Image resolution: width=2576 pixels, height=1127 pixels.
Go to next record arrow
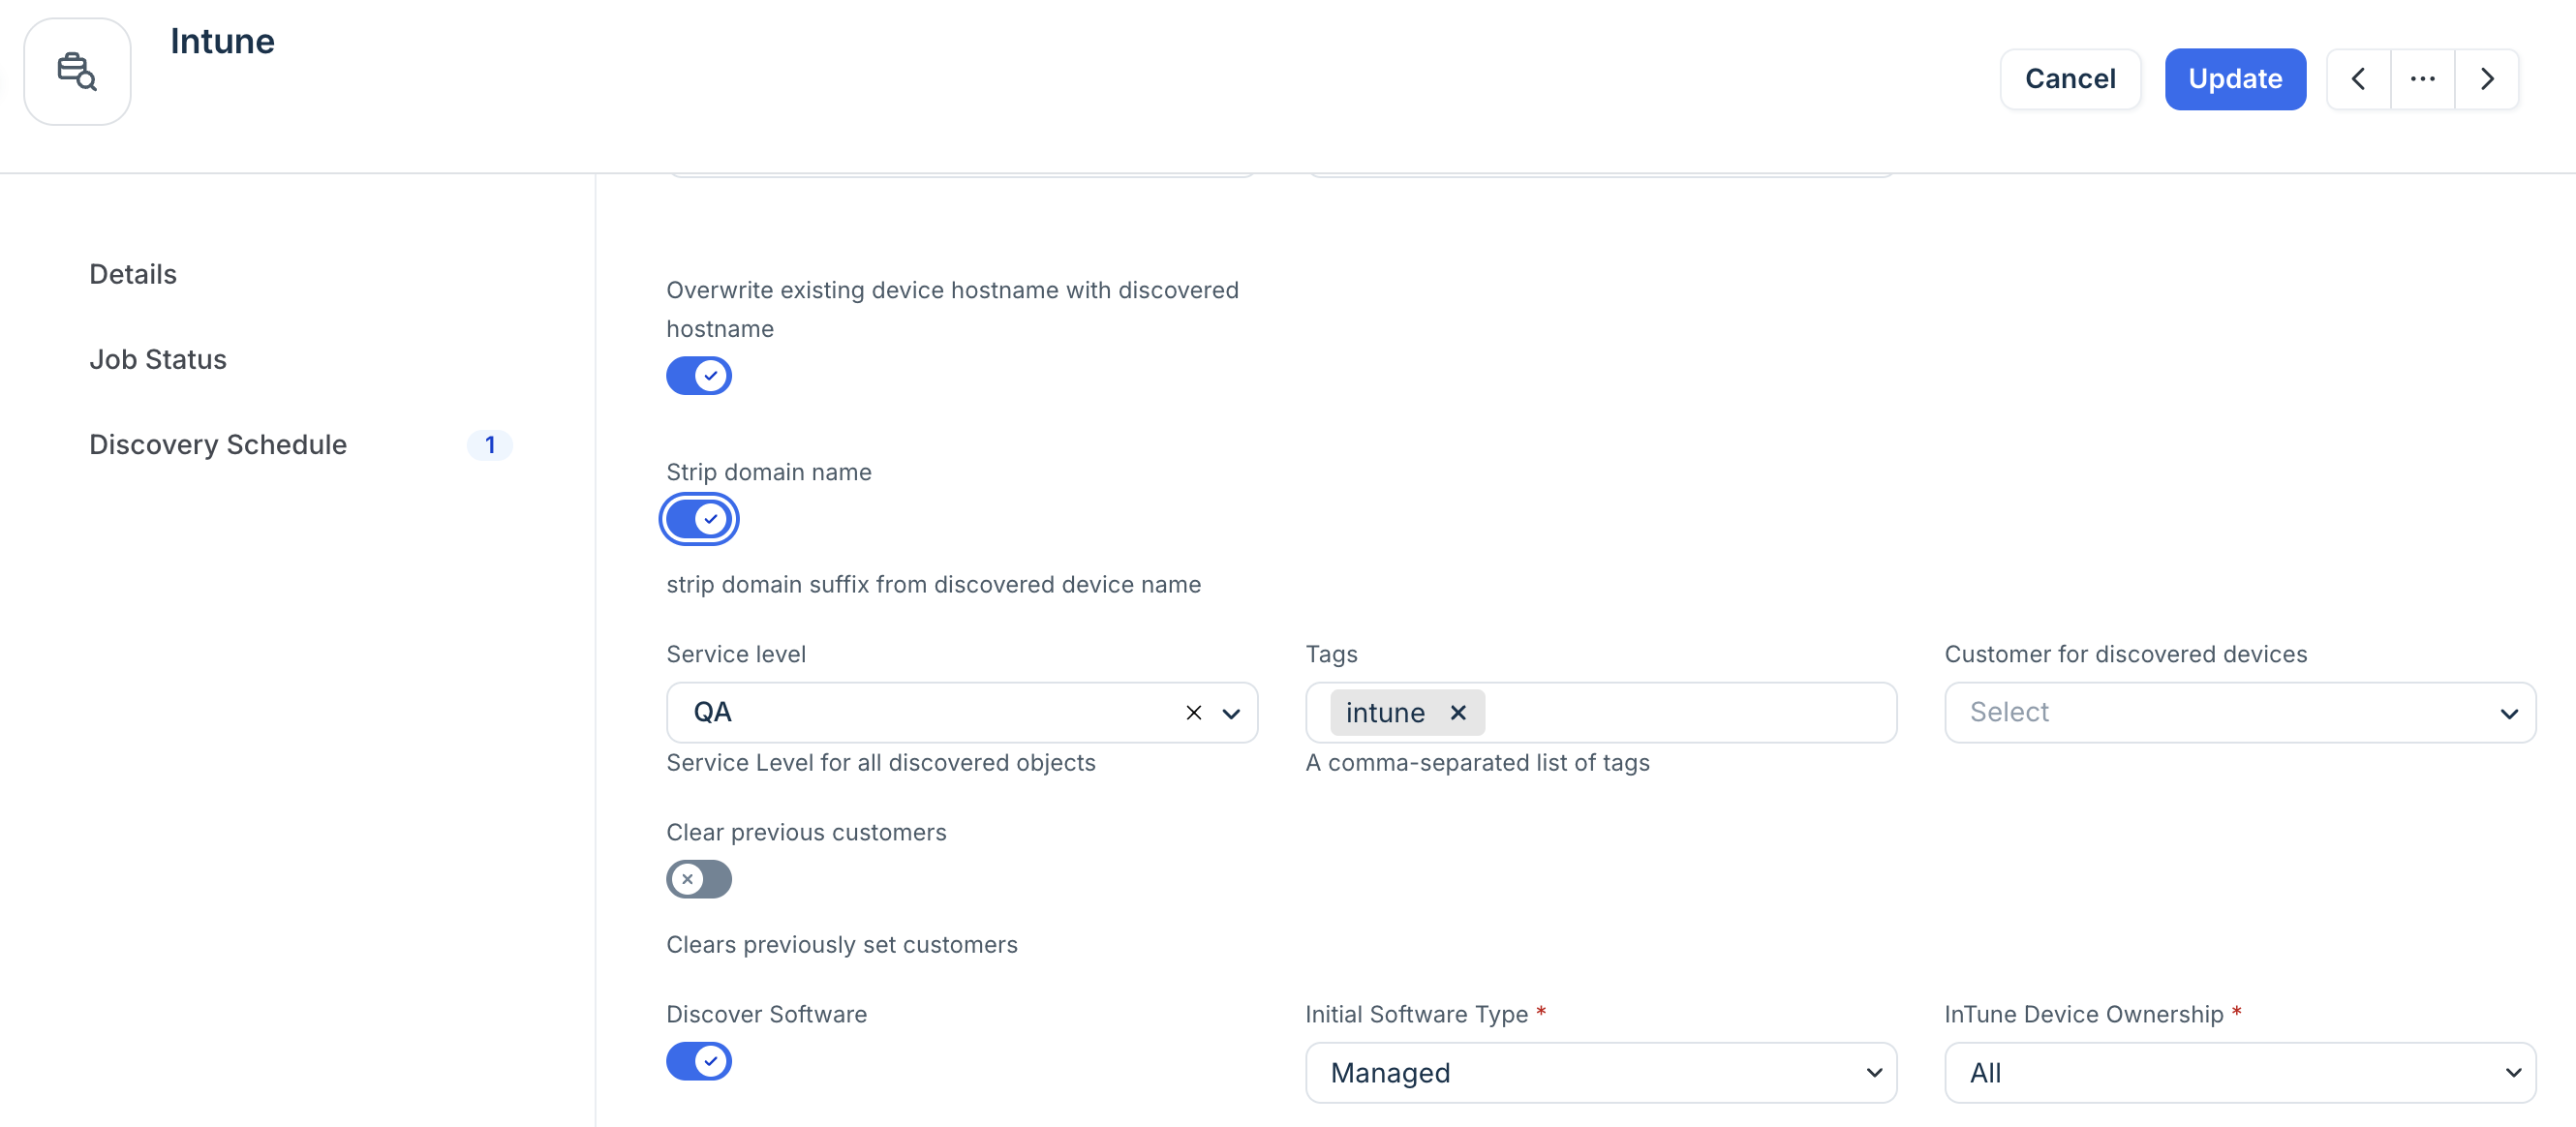tap(2487, 79)
